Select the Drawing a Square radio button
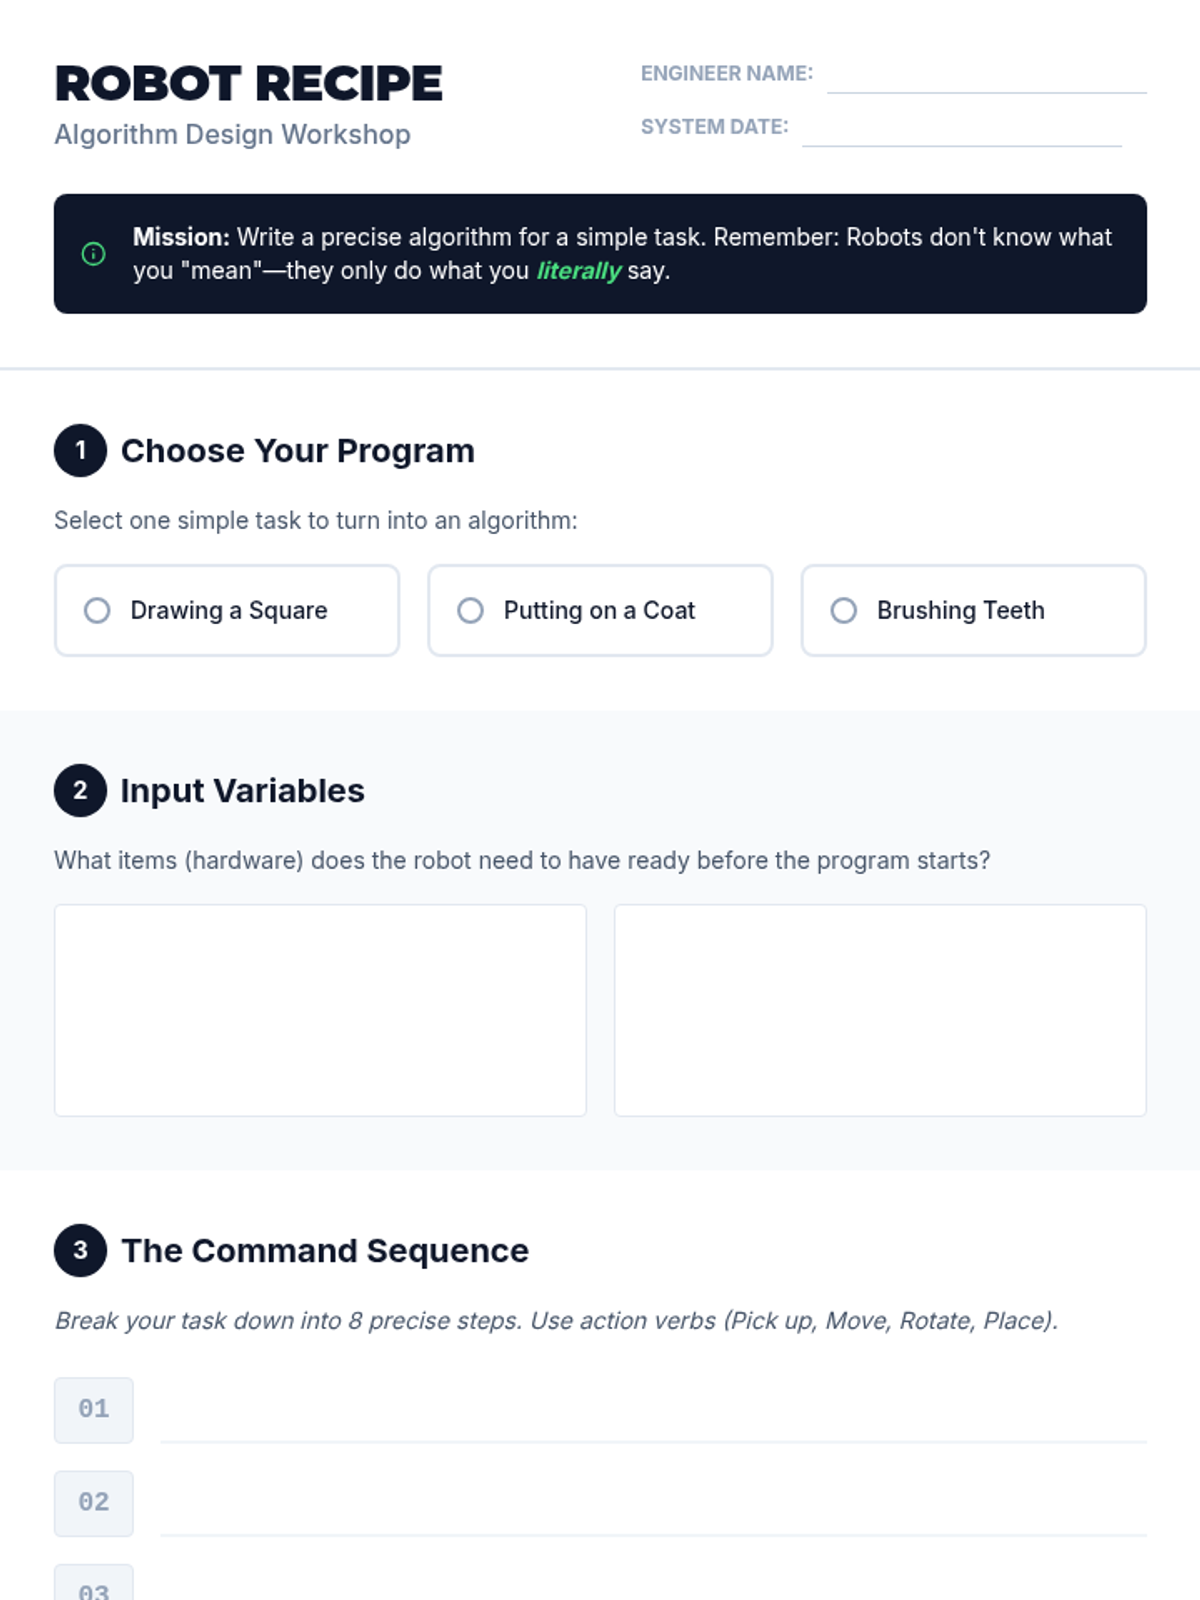Image resolution: width=1200 pixels, height=1600 pixels. pos(97,610)
